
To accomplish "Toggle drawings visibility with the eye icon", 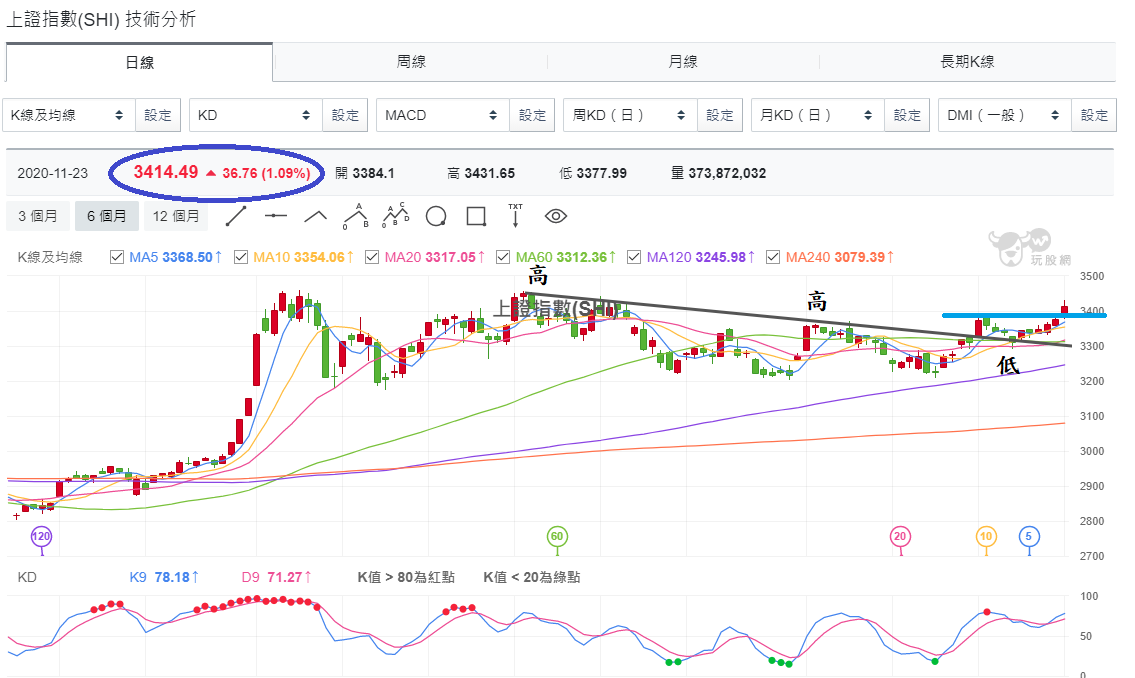I will point(555,216).
